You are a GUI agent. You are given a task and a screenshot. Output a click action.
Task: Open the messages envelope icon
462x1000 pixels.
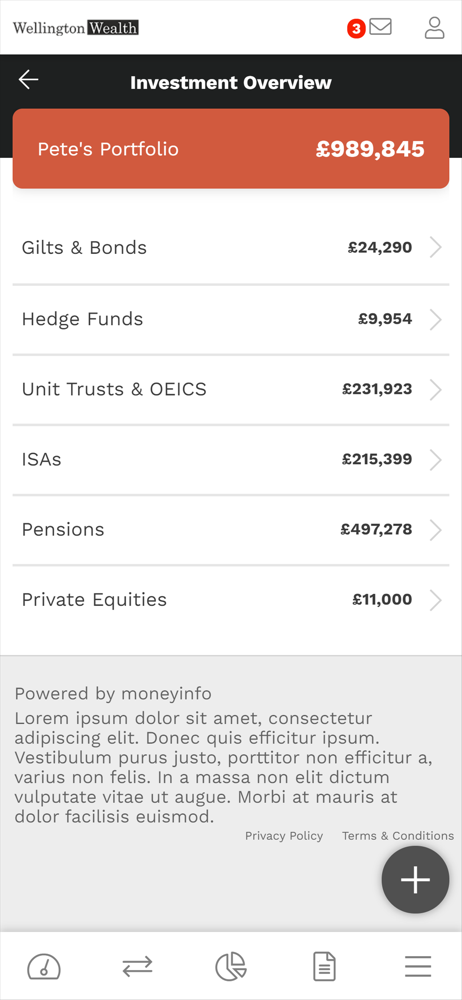point(380,27)
